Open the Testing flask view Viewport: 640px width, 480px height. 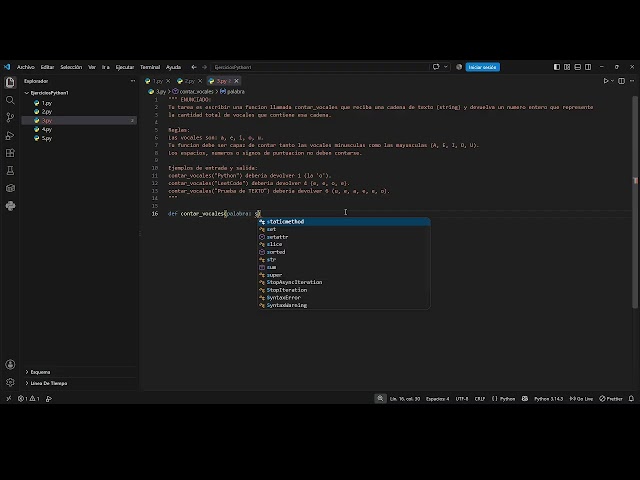pyautogui.click(x=10, y=170)
